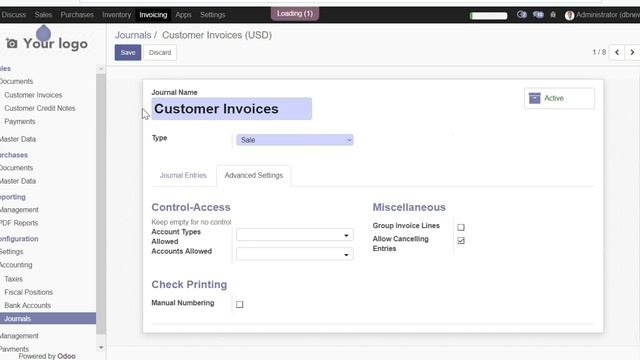Open the Administrator user menu

[x=602, y=15]
